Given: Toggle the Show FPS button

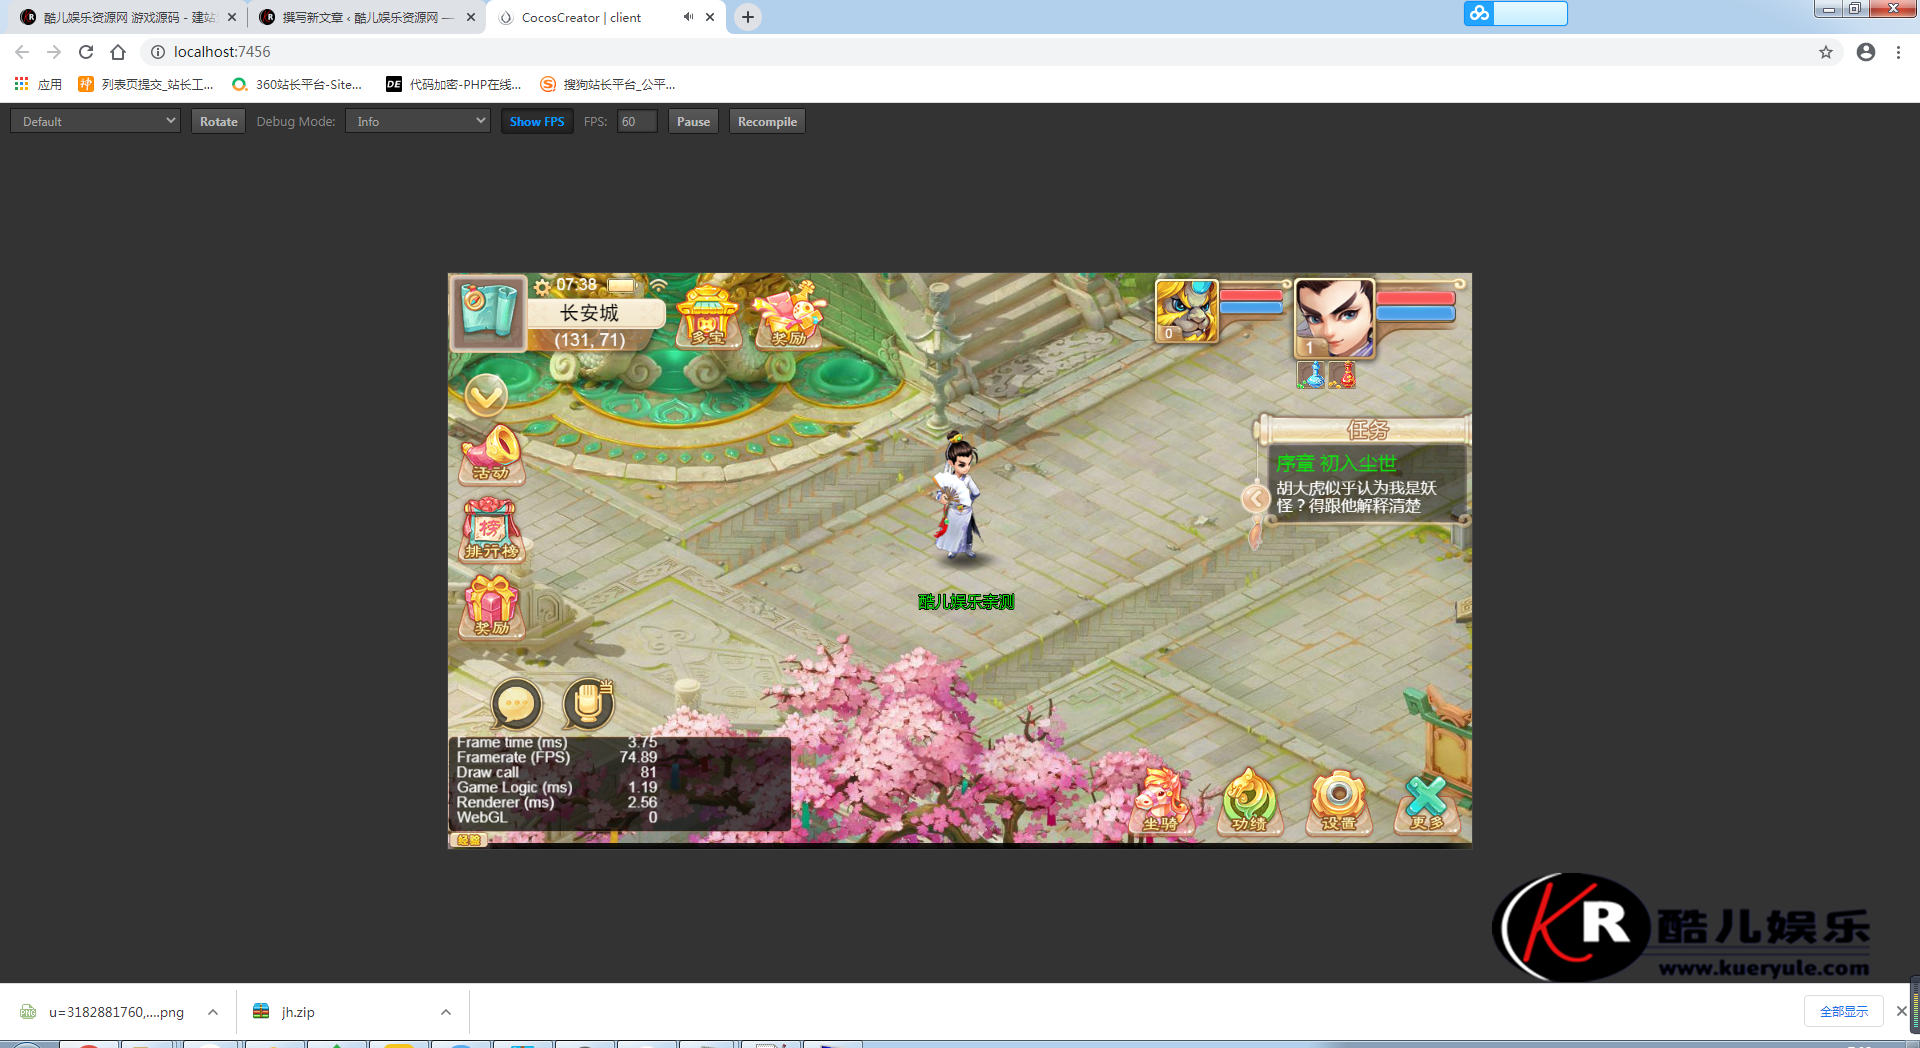Looking at the screenshot, I should (537, 121).
